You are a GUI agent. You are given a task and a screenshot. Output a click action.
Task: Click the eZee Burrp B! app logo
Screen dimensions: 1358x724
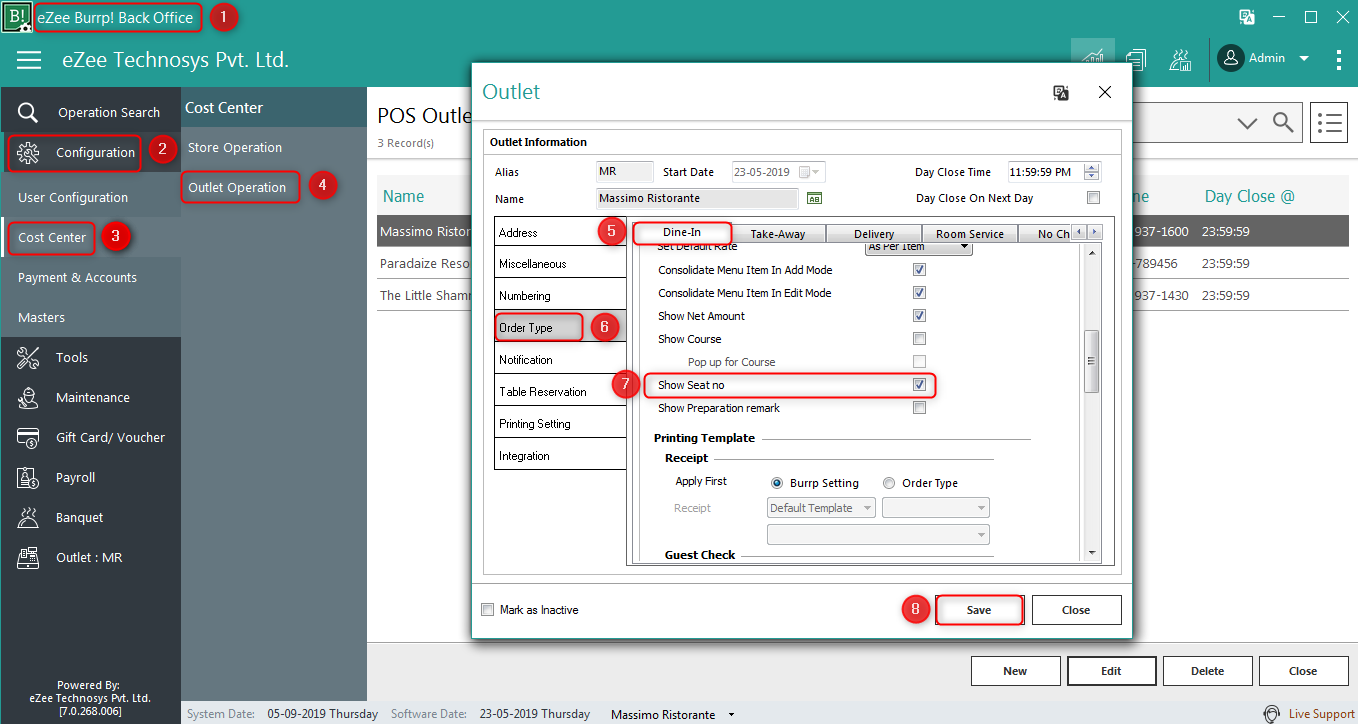tap(17, 17)
